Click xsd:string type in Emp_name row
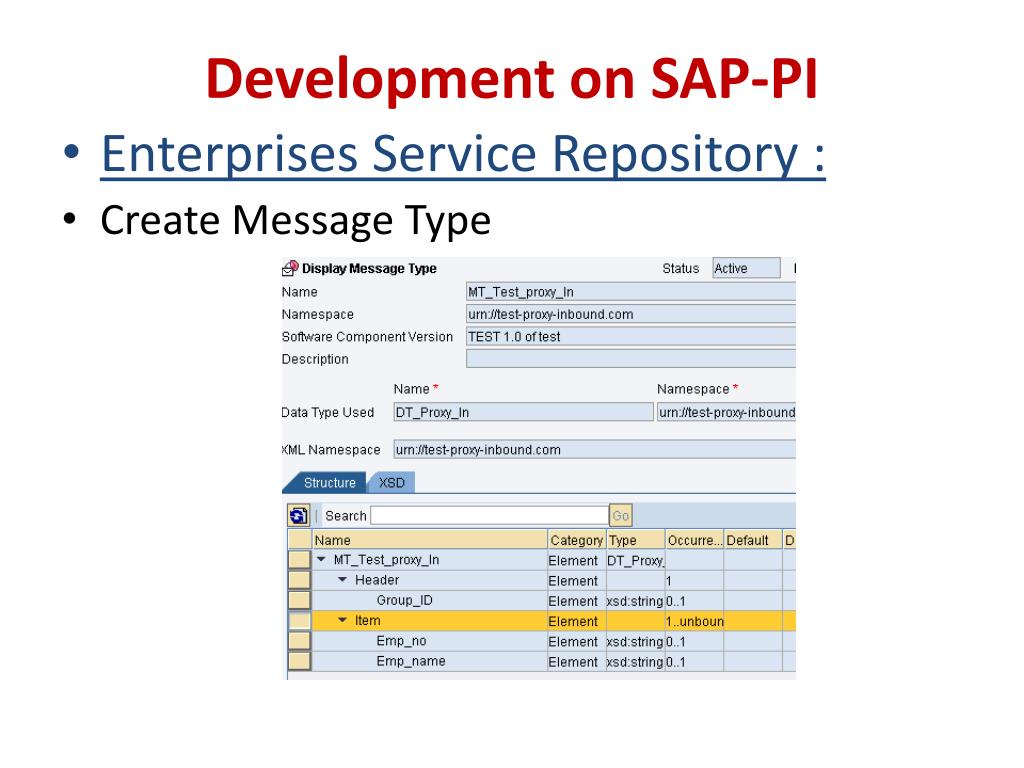The width and height of the screenshot is (1024, 768). pos(635,662)
